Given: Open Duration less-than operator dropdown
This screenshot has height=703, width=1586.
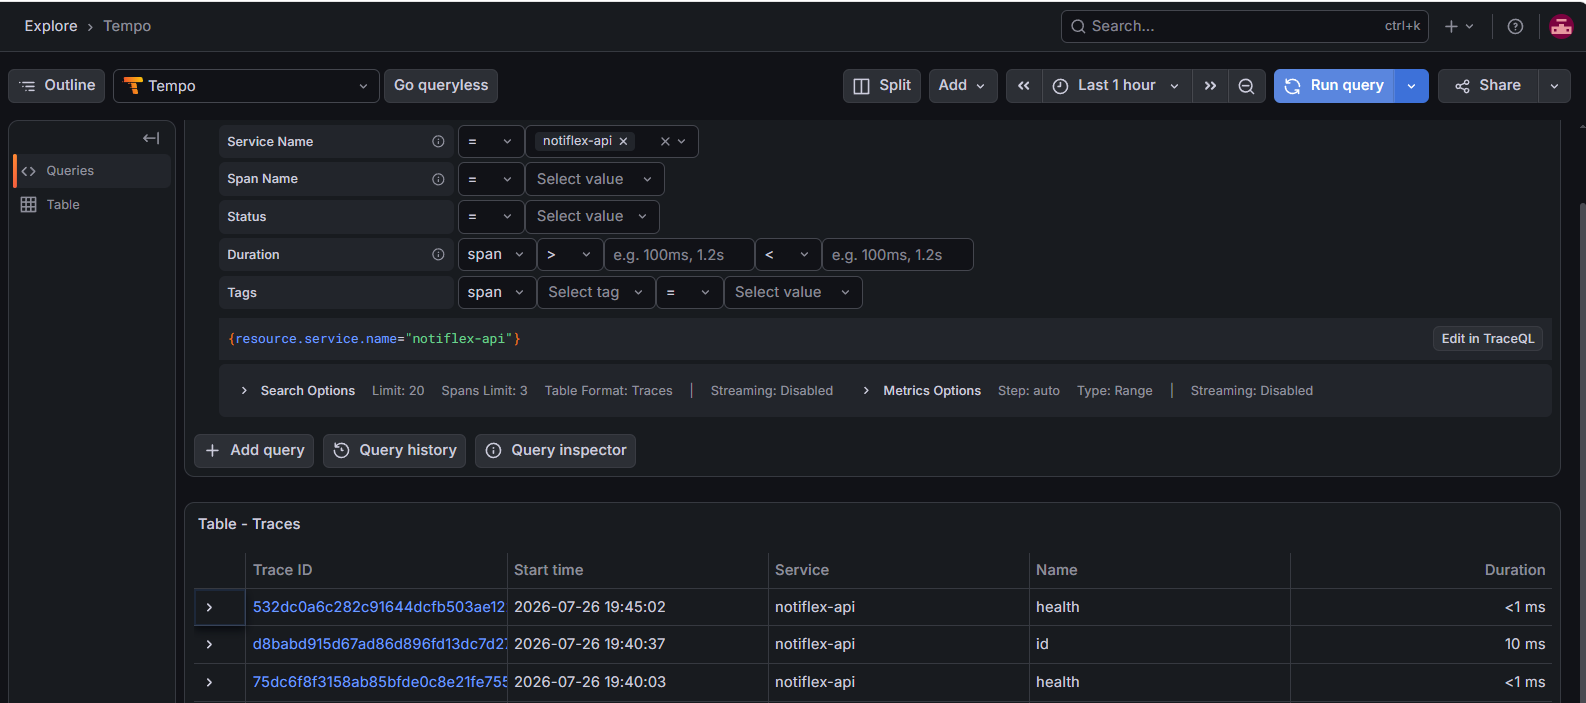Looking at the screenshot, I should 788,255.
